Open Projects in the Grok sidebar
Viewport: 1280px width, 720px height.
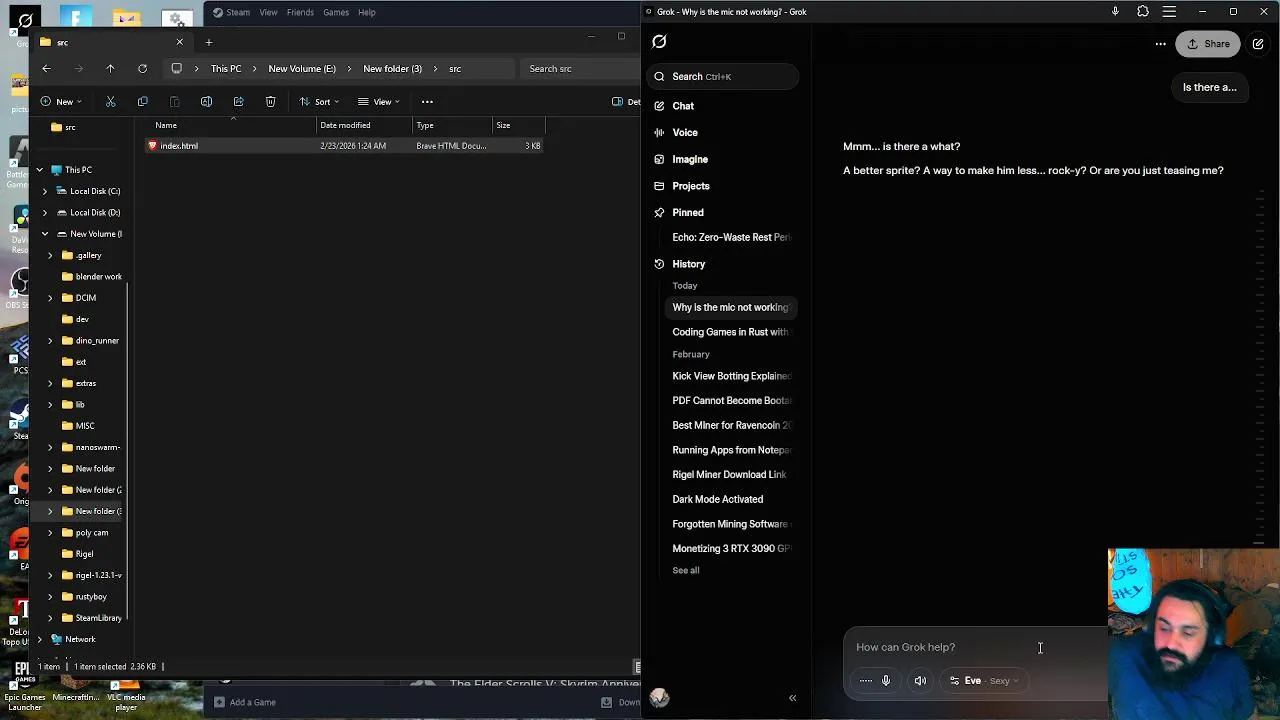(691, 186)
